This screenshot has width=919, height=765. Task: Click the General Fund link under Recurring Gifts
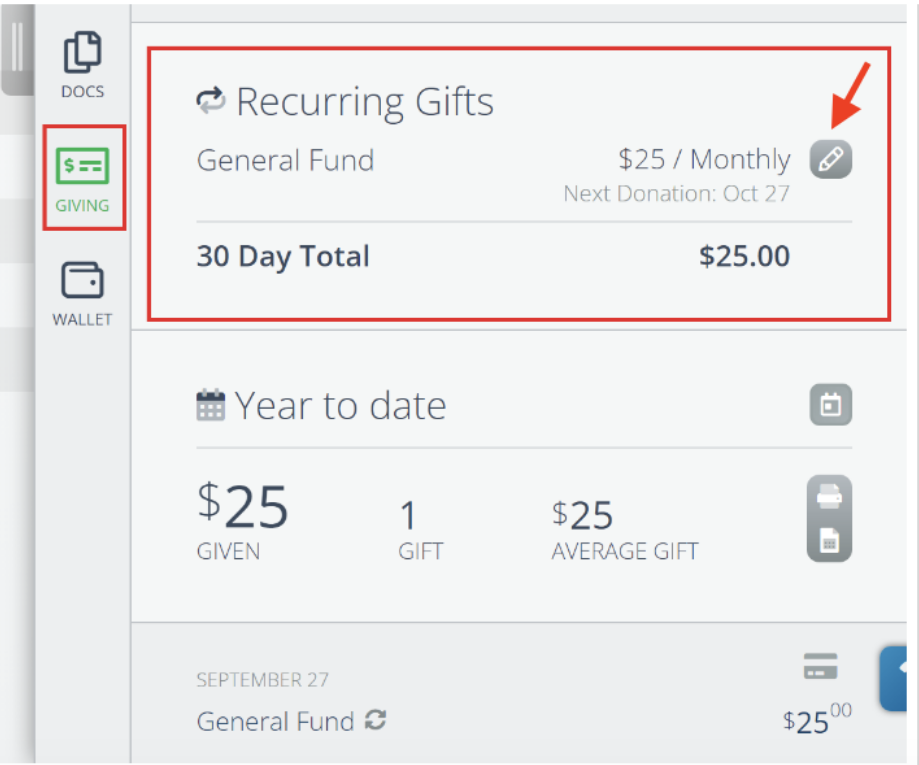point(285,160)
